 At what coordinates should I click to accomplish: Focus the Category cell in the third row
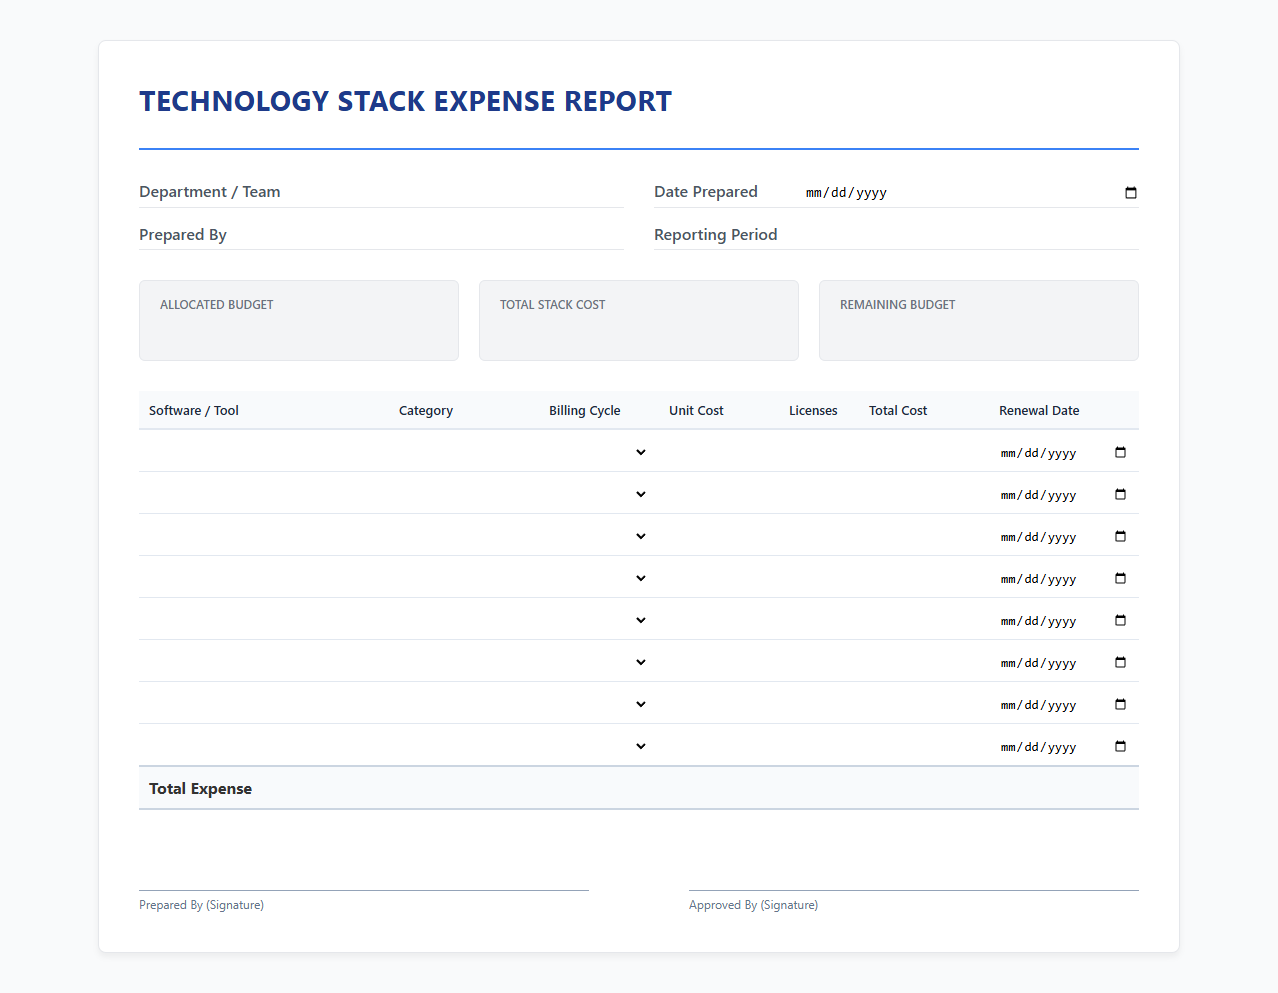(464, 536)
